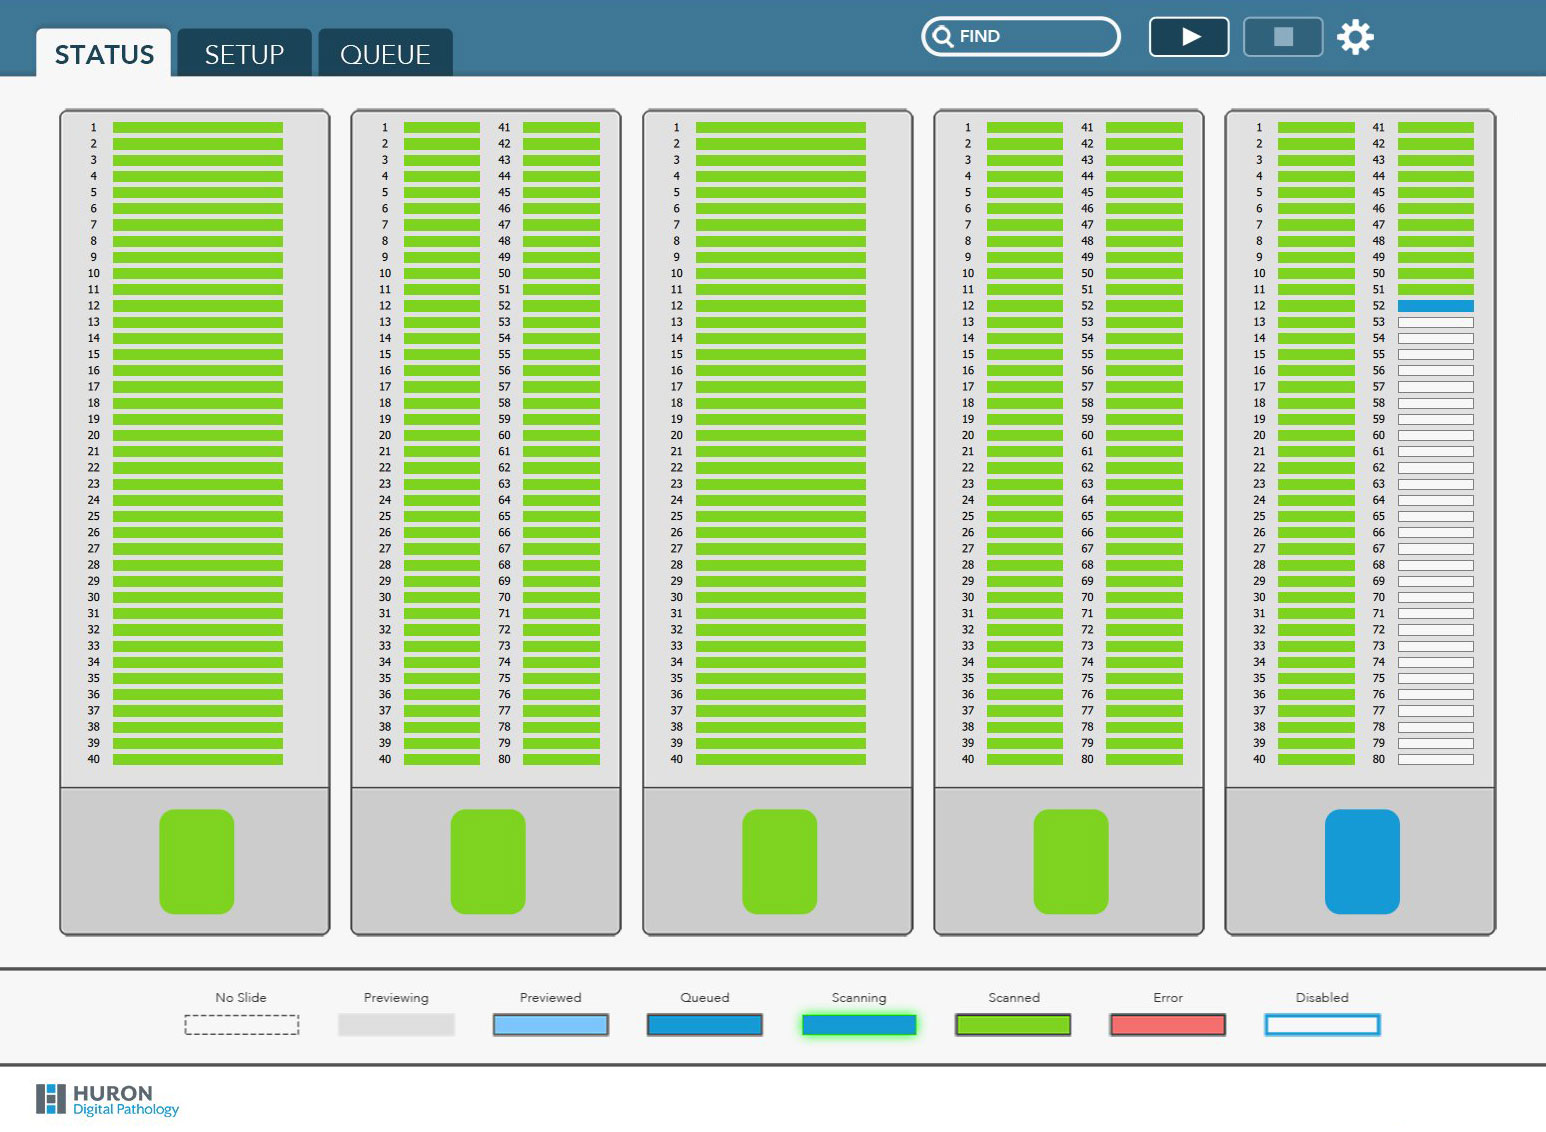Click slide 1 bar in the first rack

pyautogui.click(x=198, y=128)
